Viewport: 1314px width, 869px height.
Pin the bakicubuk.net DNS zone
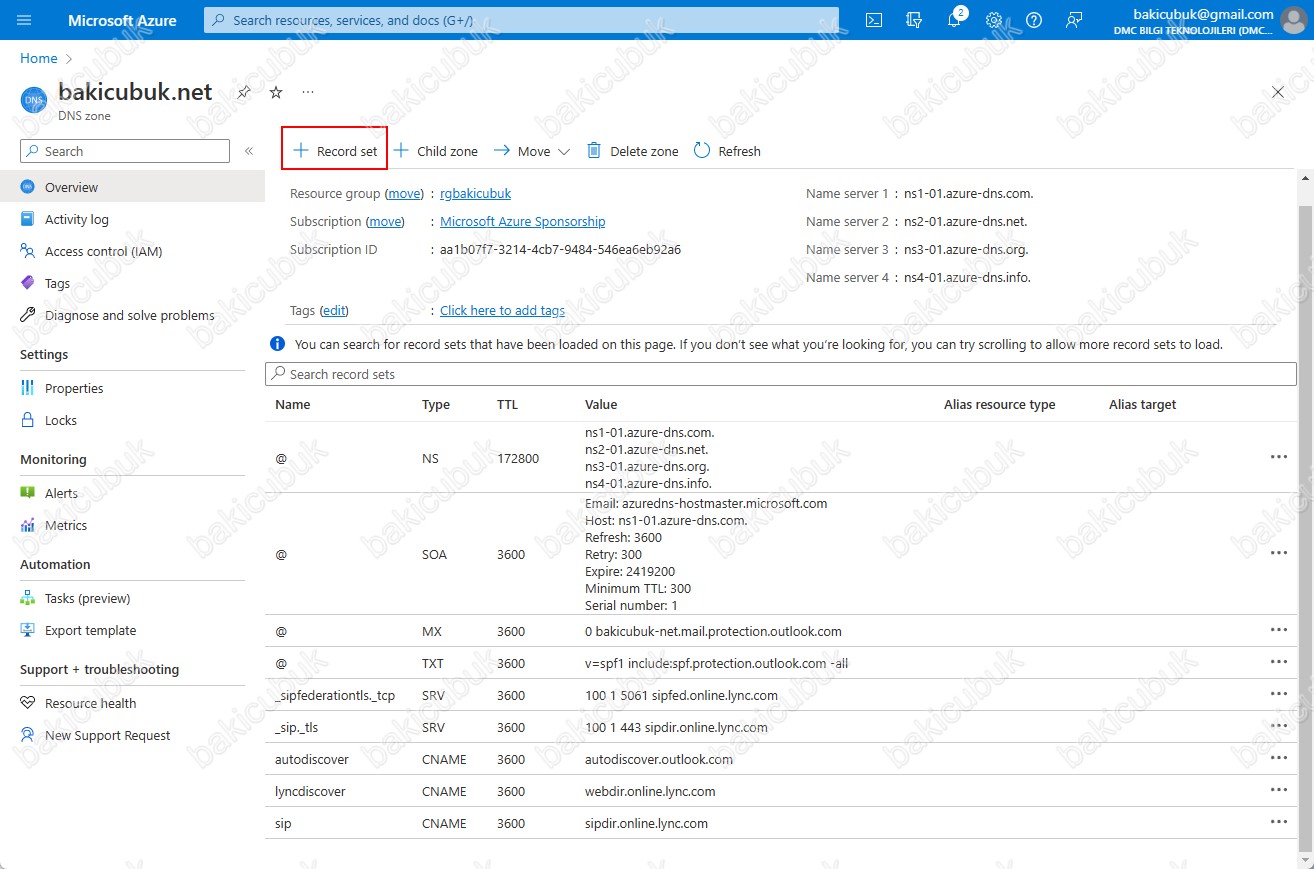pos(243,92)
